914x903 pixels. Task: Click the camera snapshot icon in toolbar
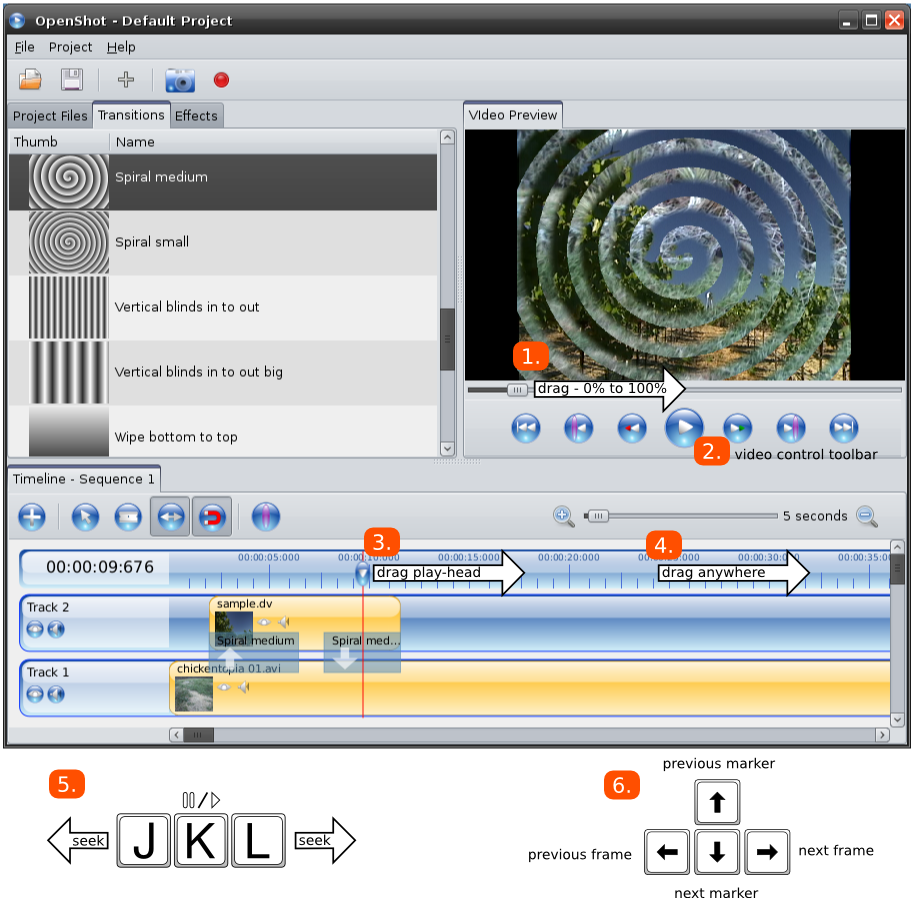coord(180,80)
